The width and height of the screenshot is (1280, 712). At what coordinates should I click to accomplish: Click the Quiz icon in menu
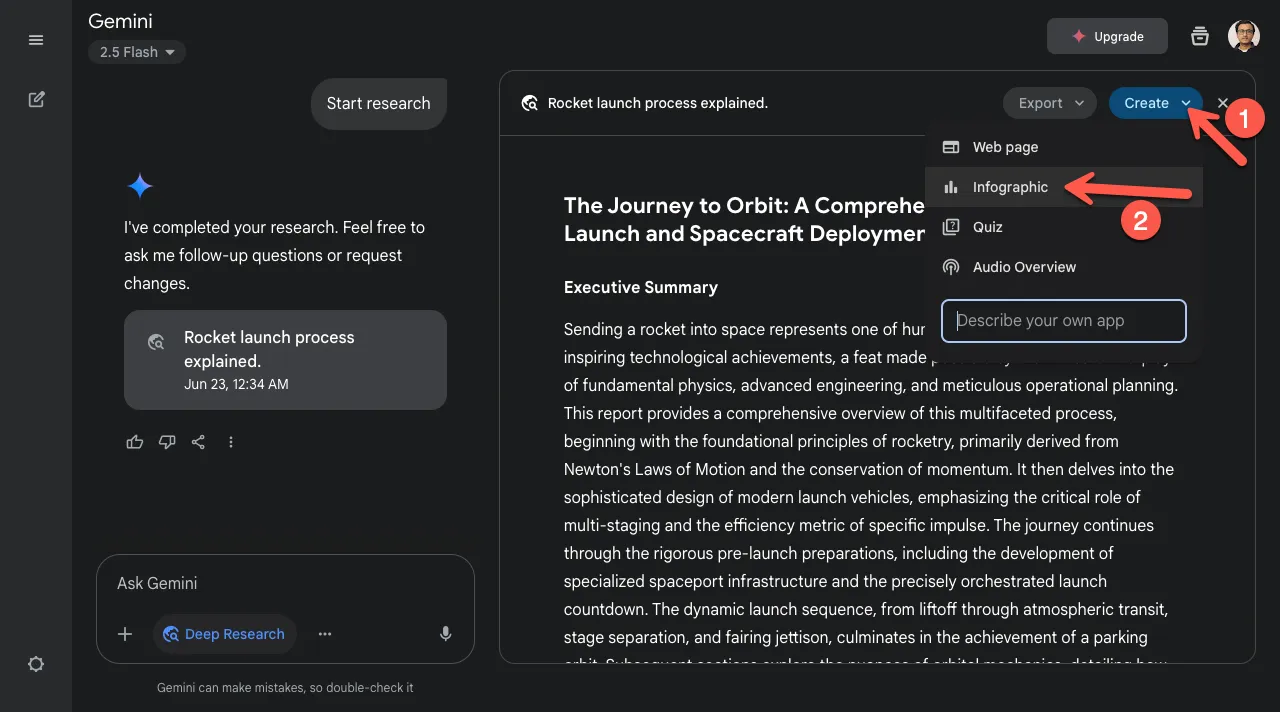[951, 227]
